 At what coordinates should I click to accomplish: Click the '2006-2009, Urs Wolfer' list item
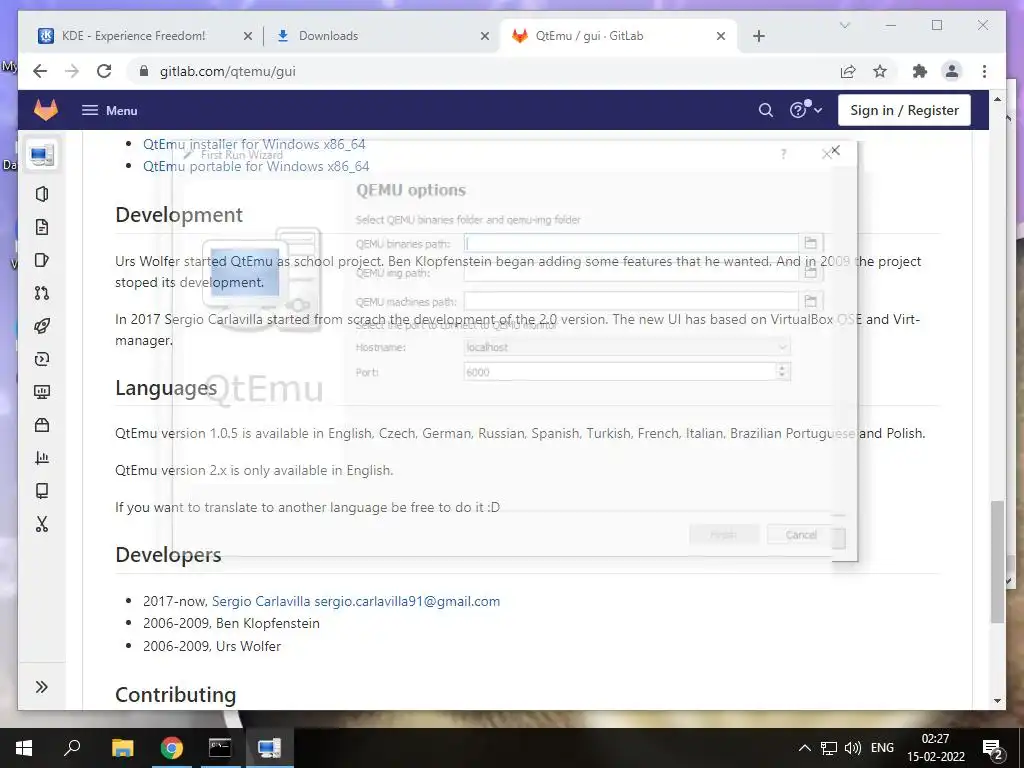[x=212, y=646]
